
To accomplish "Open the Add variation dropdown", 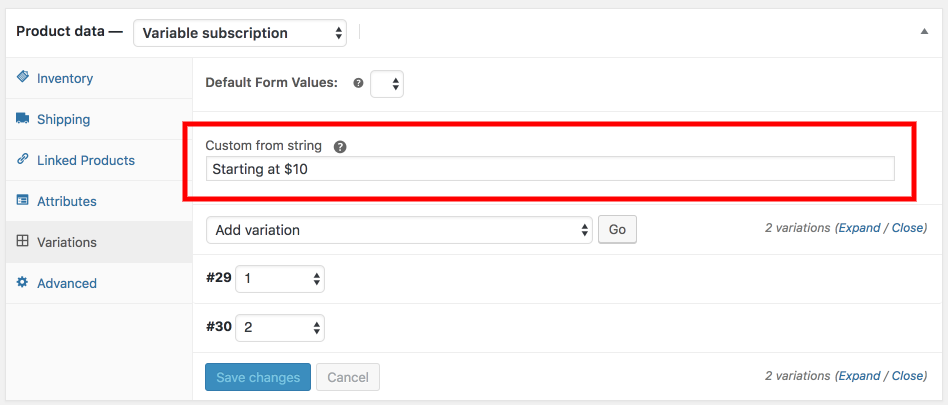I will 399,230.
